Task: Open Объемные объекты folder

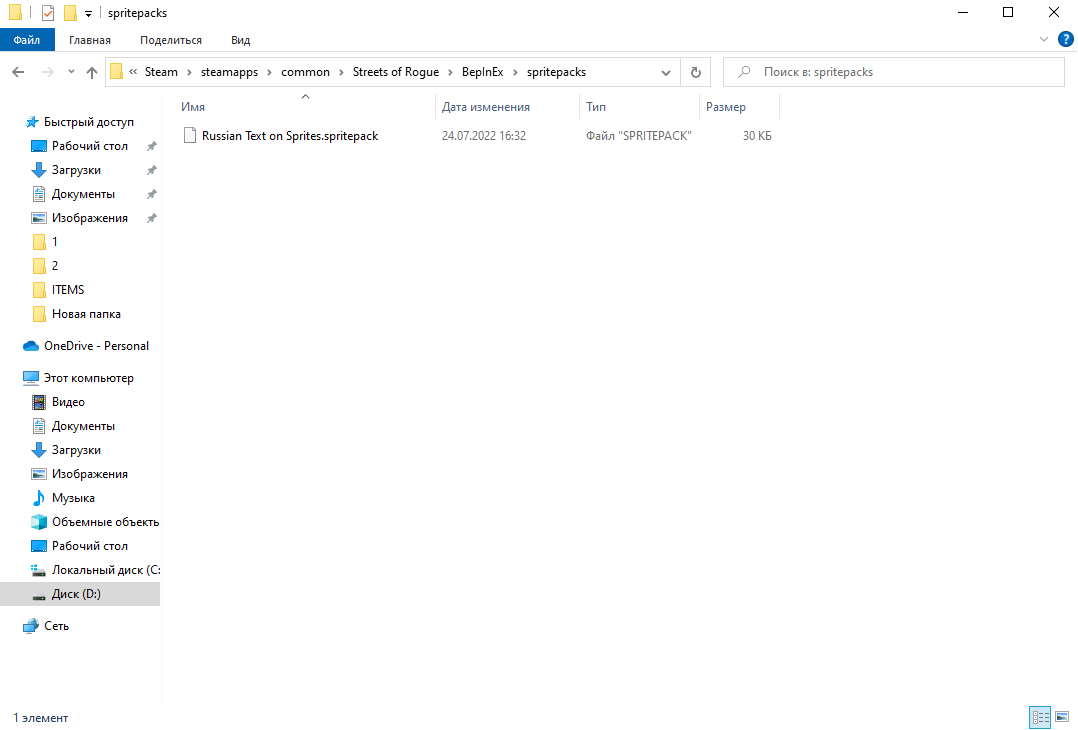Action: (105, 522)
